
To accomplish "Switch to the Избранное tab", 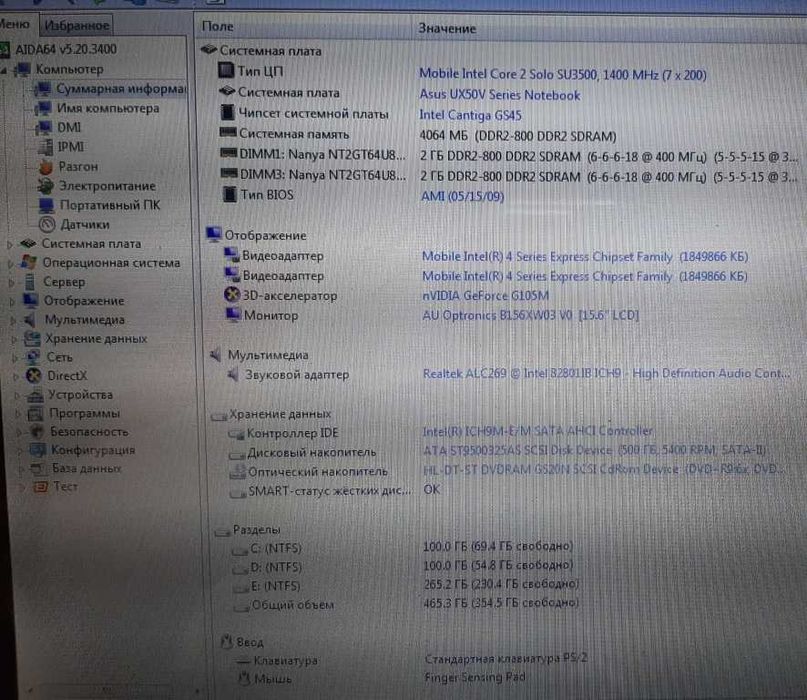I will point(76,25).
